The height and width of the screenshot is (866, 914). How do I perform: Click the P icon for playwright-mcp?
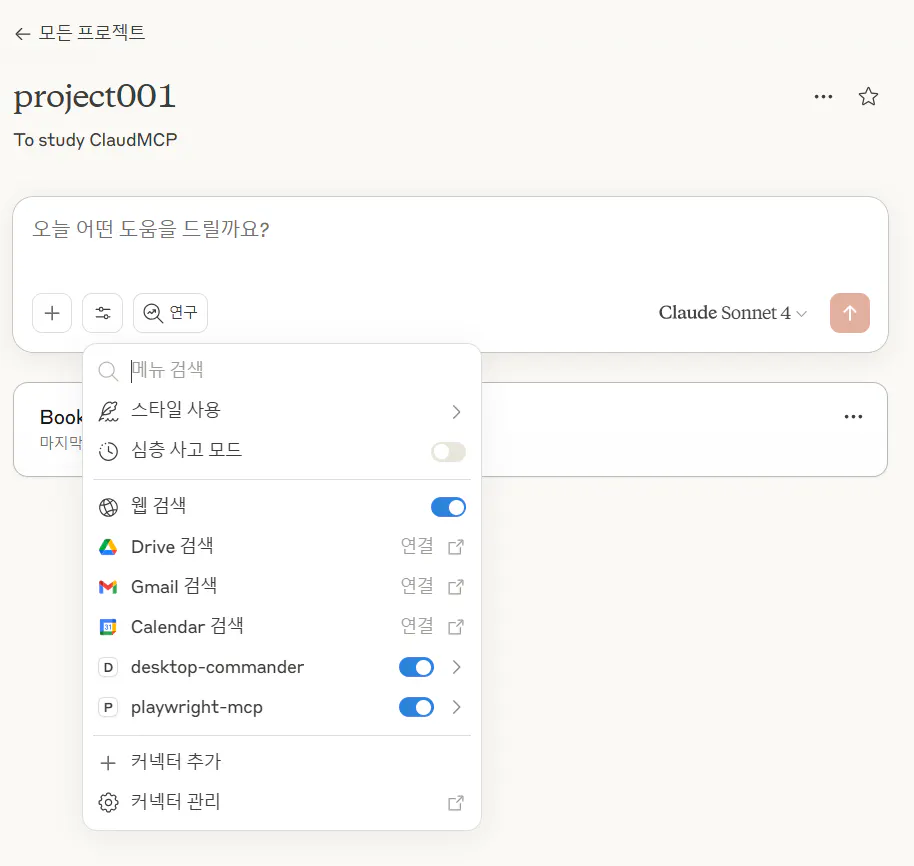tap(108, 707)
